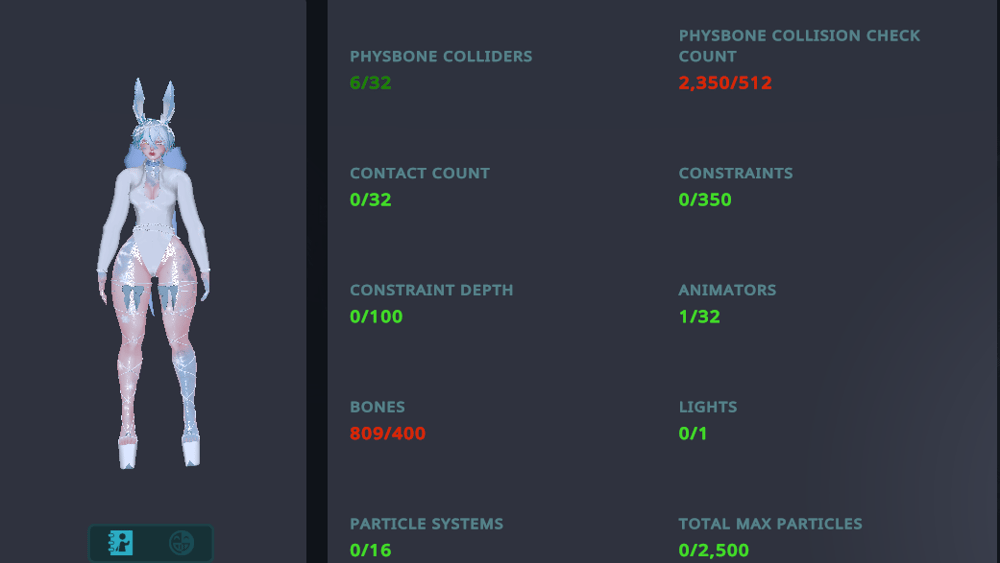Screen dimensions: 1000x563
Task: Click the 1/32 animators value
Action: [699, 316]
